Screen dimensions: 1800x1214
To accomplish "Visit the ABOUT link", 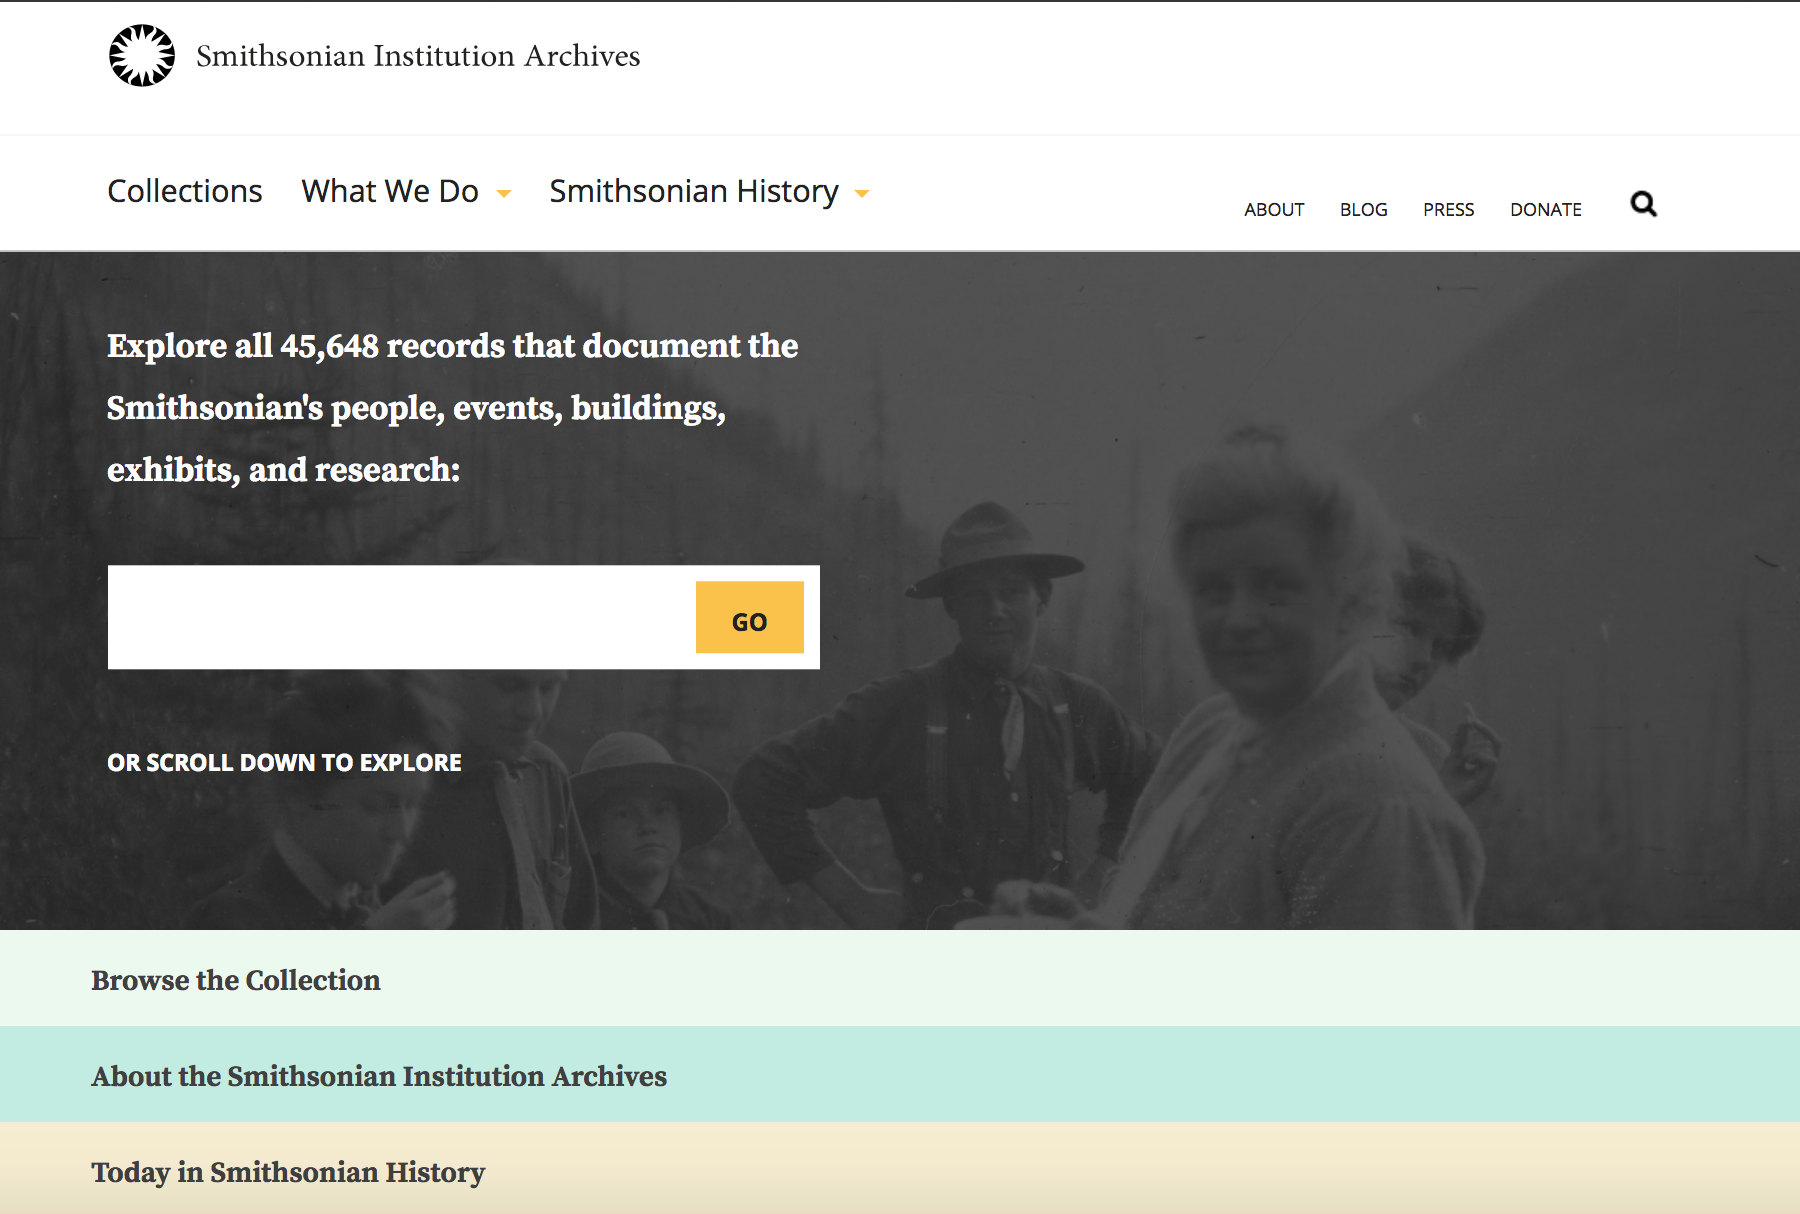I will [x=1274, y=210].
